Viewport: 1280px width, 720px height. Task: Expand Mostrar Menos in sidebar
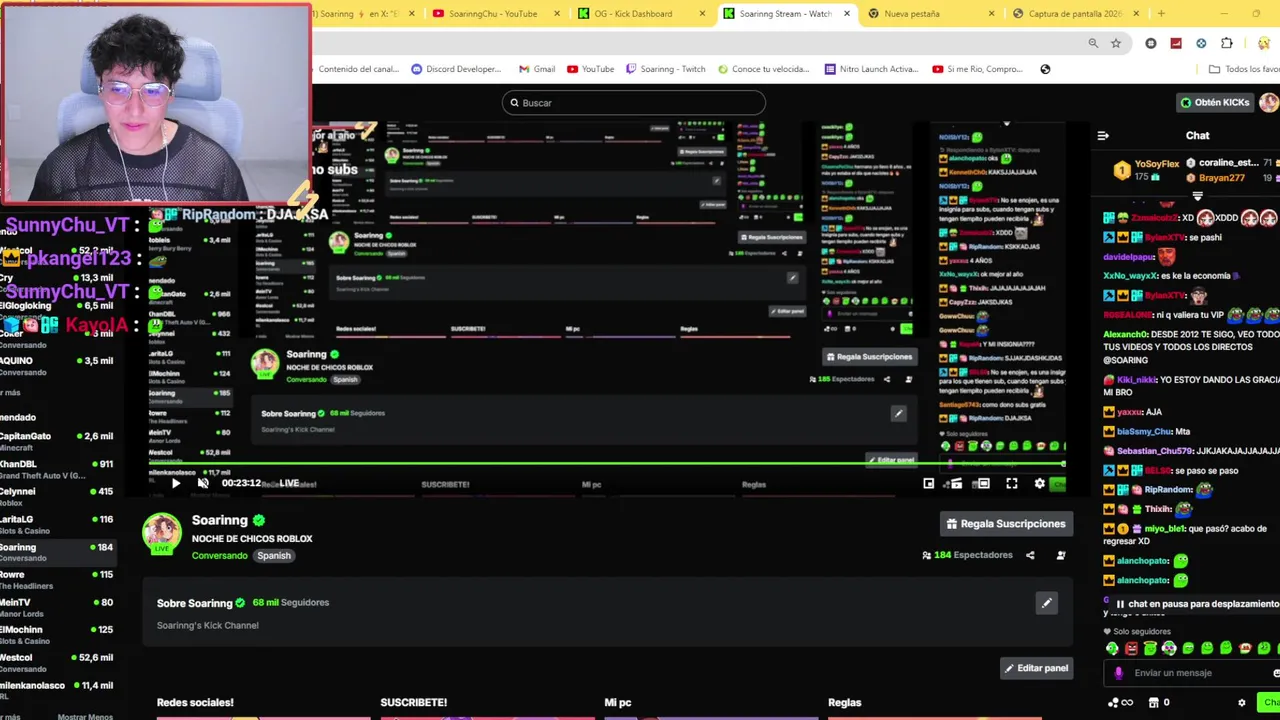pos(85,716)
